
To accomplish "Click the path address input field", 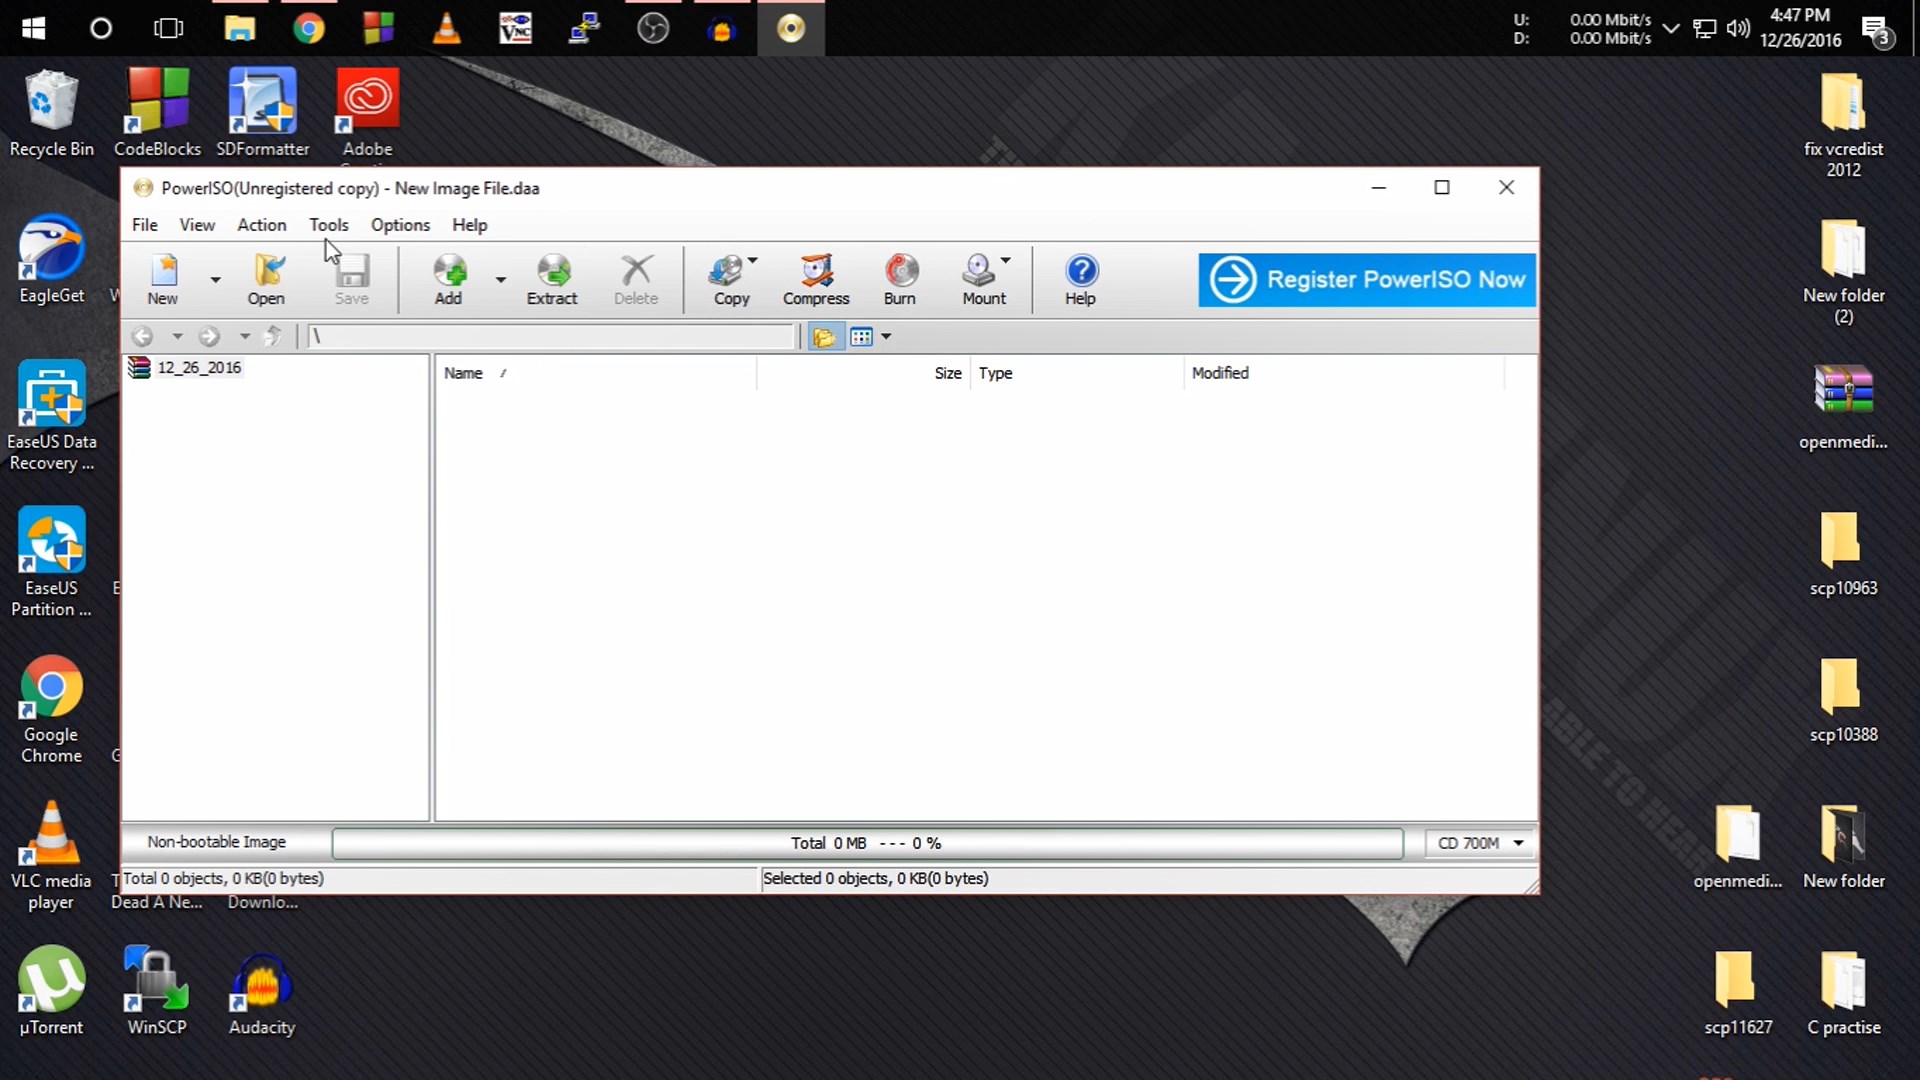I will click(551, 337).
